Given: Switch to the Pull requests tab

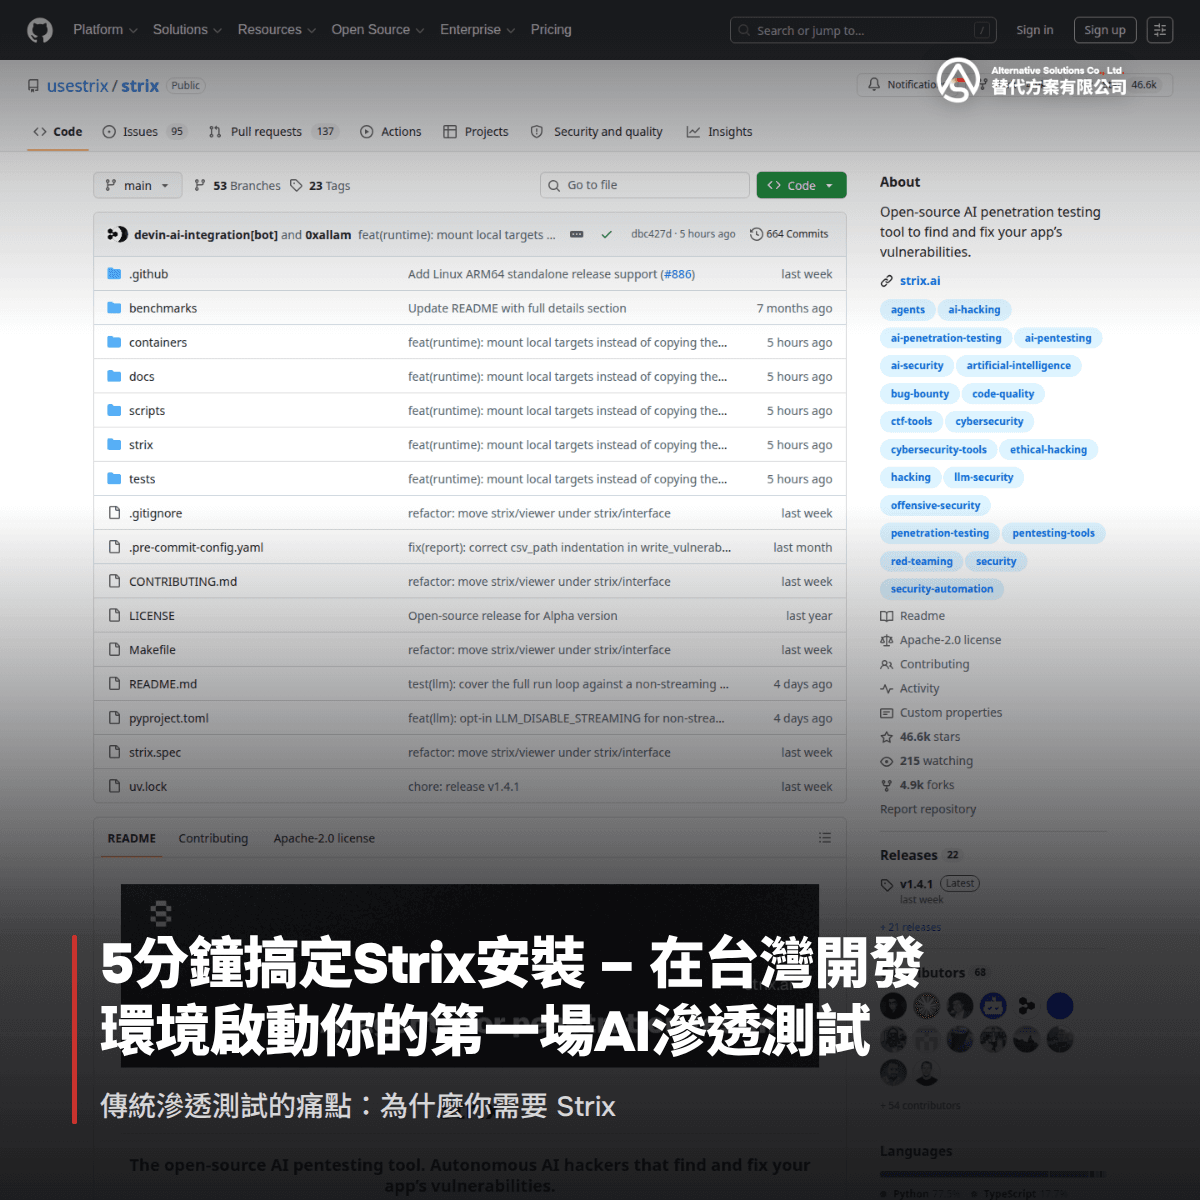Looking at the screenshot, I should click(273, 132).
